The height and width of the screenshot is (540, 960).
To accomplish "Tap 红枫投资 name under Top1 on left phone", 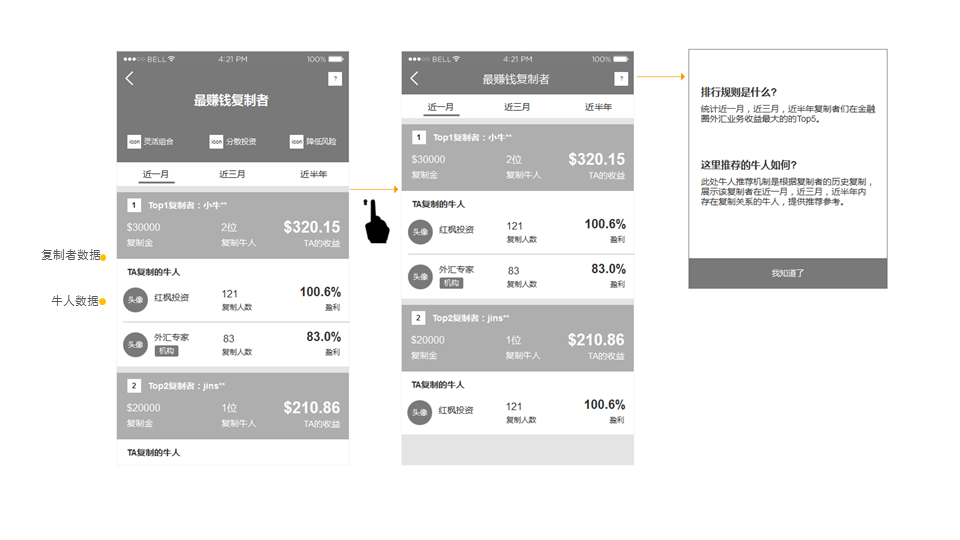I will tap(171, 298).
